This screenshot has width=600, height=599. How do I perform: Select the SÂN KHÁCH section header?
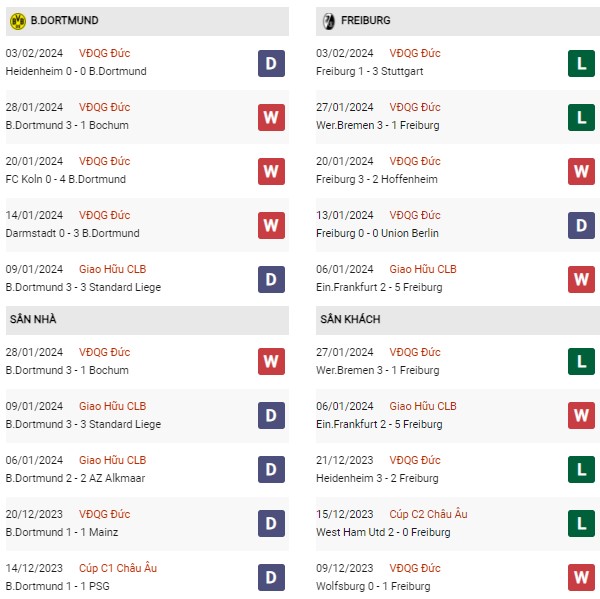[458, 320]
